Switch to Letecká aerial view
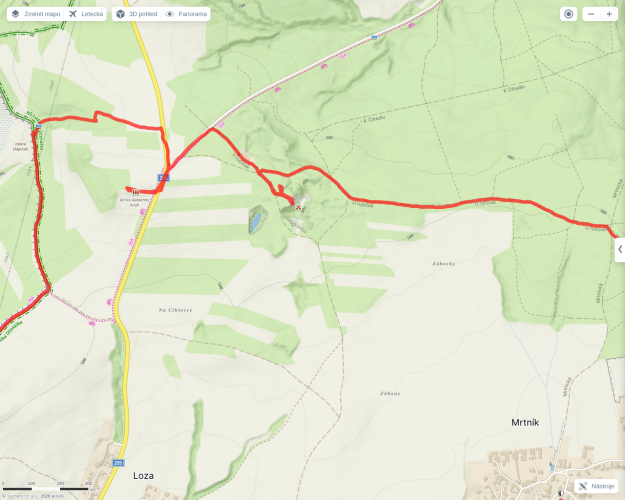Viewport: 625px width, 500px height. tap(86, 14)
